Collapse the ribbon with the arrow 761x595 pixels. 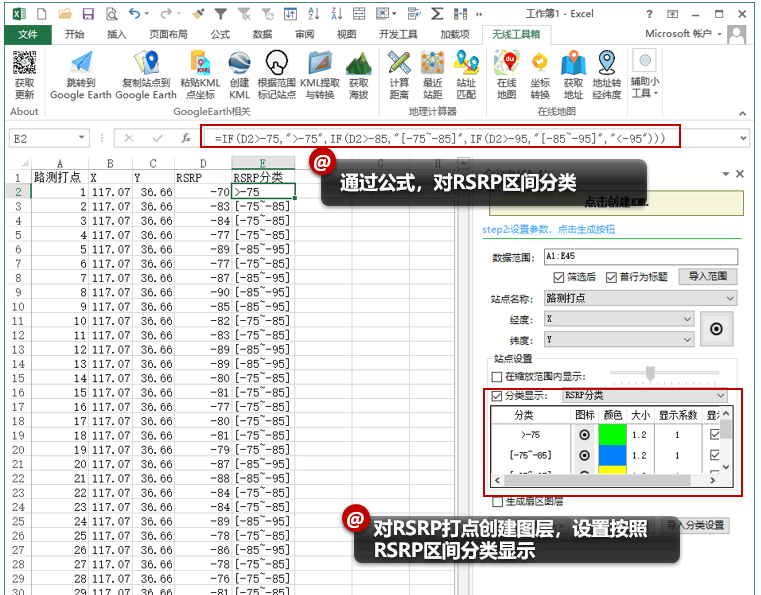(x=743, y=114)
